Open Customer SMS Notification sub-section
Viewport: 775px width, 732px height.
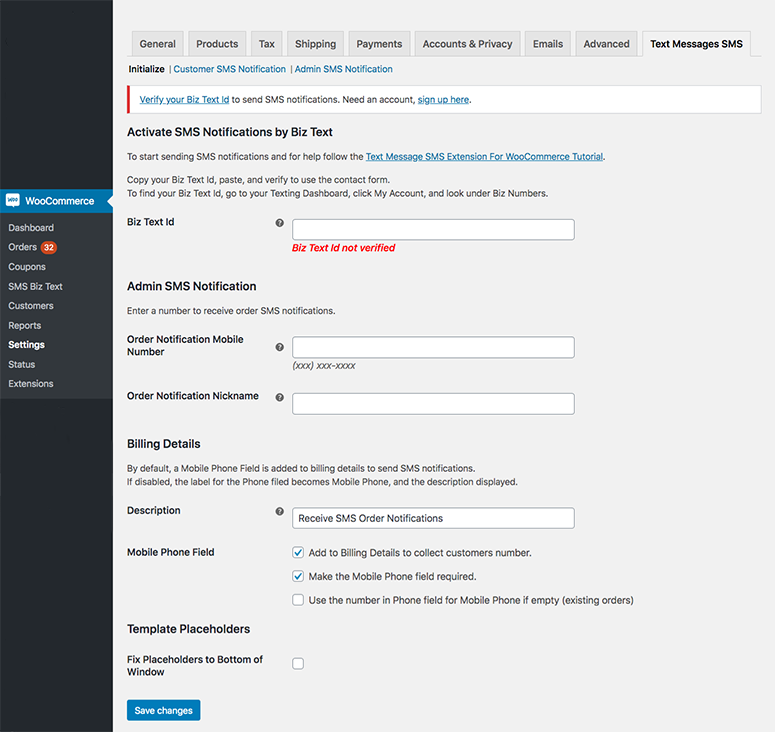point(229,69)
